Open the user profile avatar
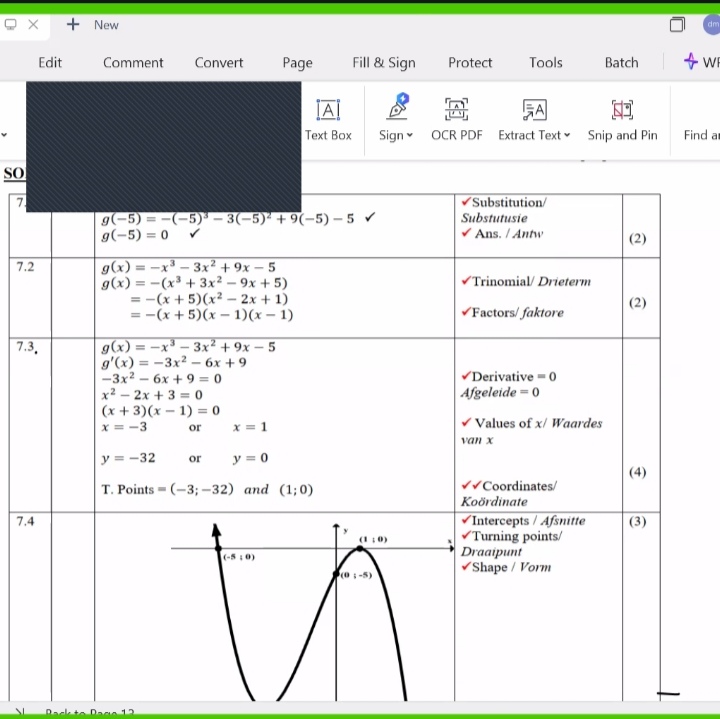Image resolution: width=720 pixels, height=719 pixels. point(711,25)
